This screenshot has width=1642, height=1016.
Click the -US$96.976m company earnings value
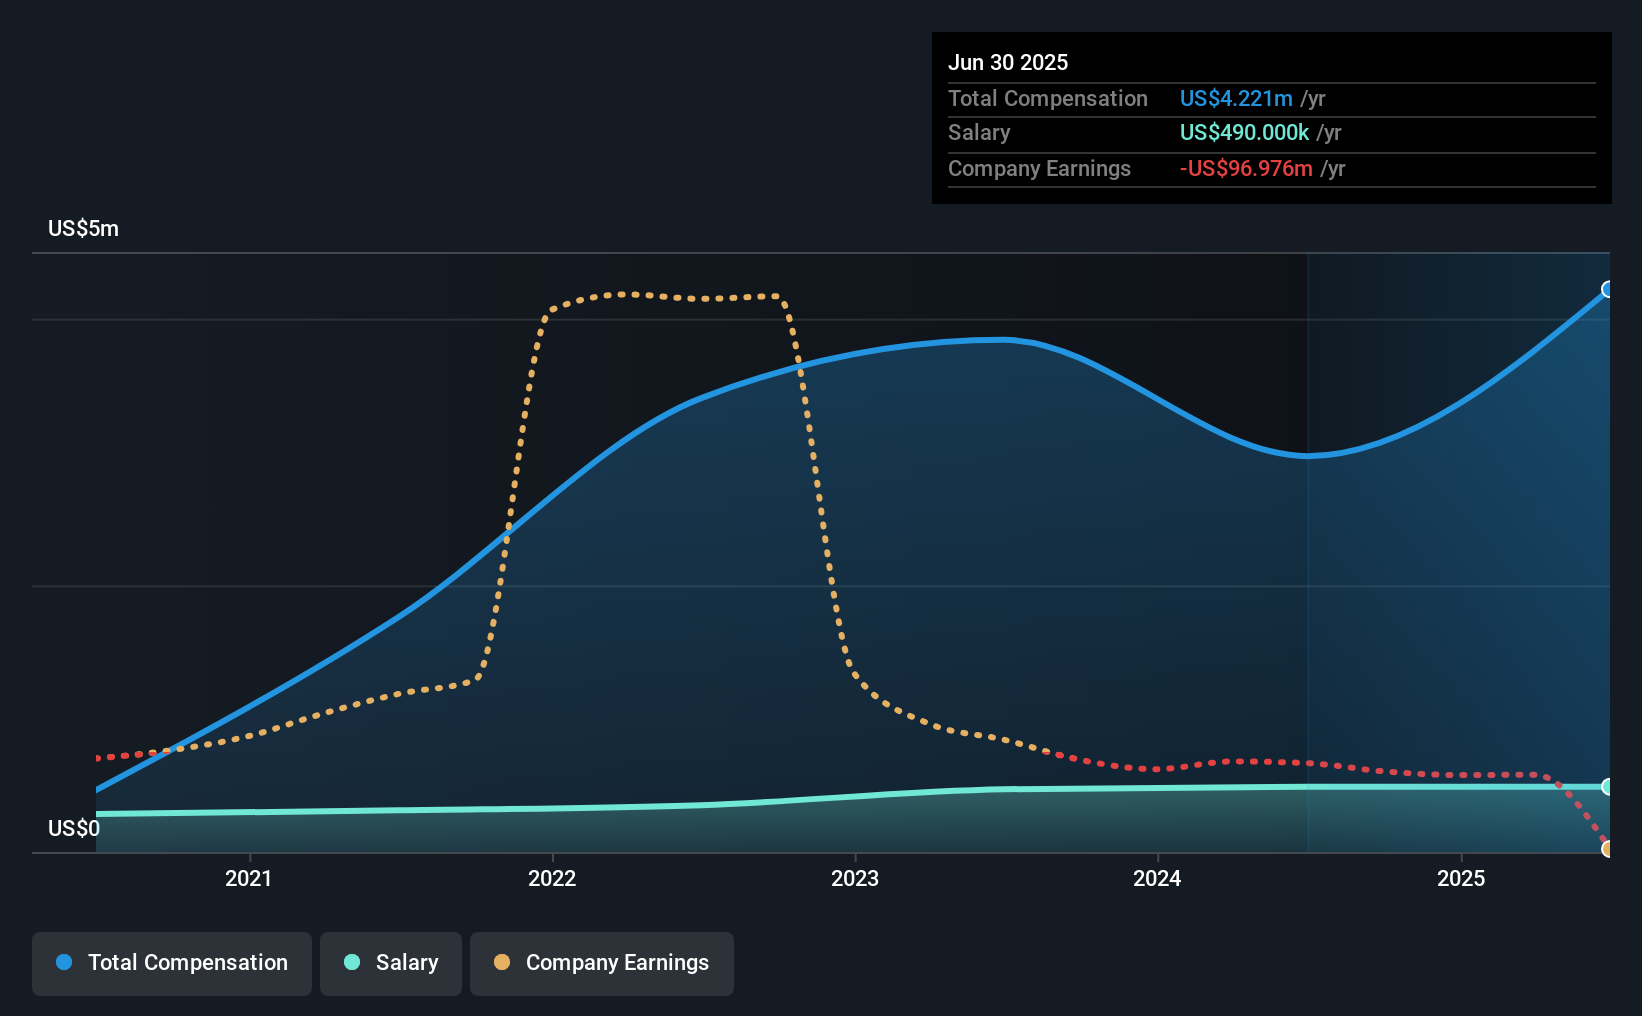pos(1246,168)
